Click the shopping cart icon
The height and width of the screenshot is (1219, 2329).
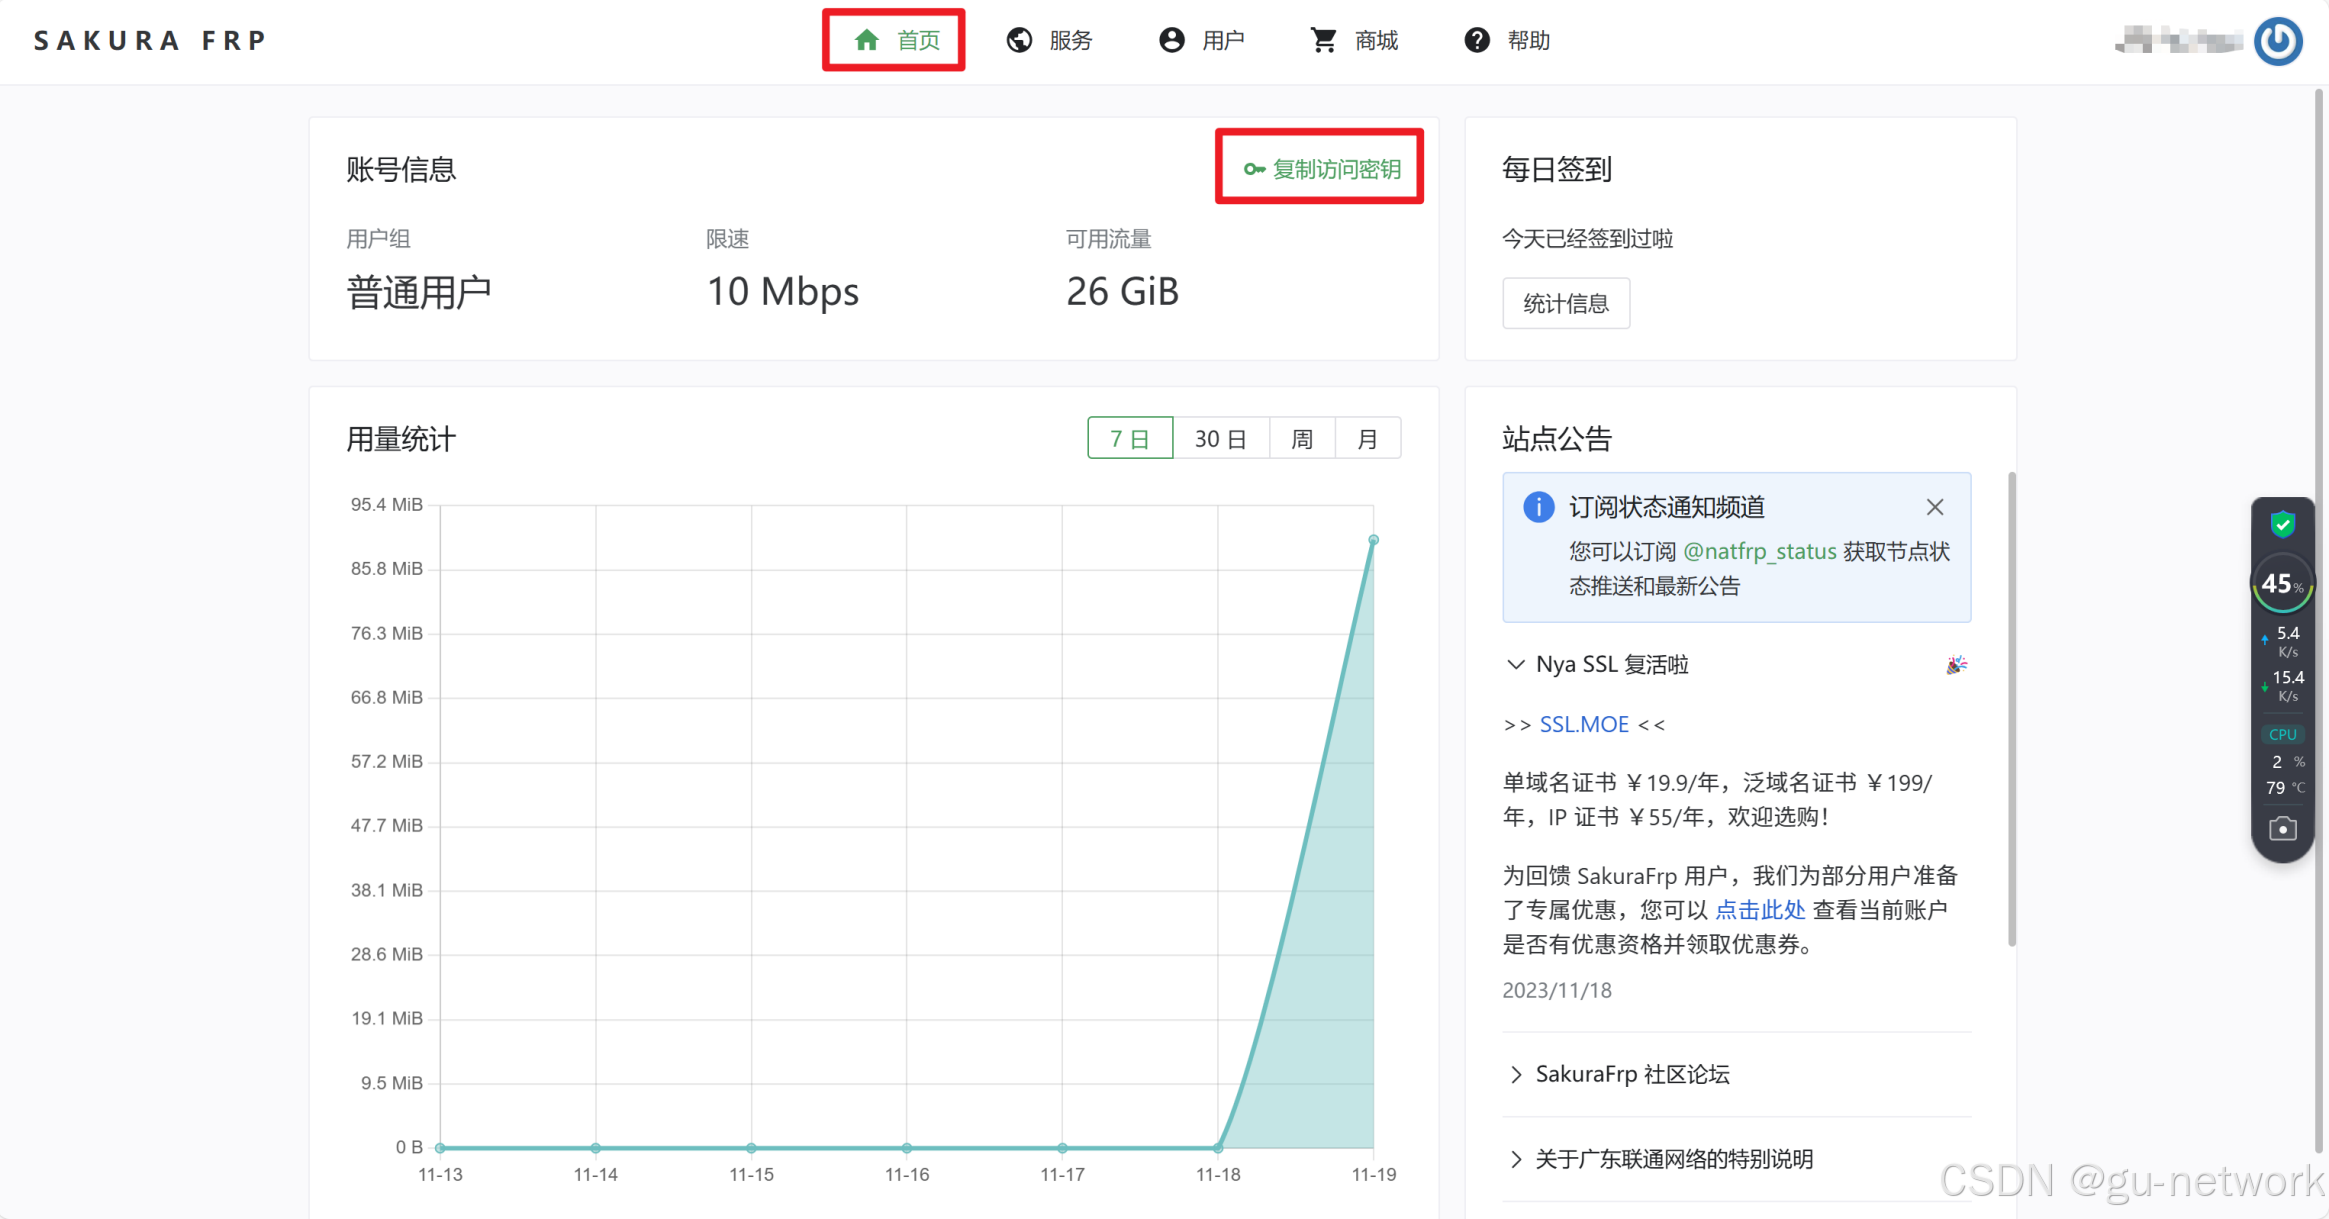(x=1324, y=40)
